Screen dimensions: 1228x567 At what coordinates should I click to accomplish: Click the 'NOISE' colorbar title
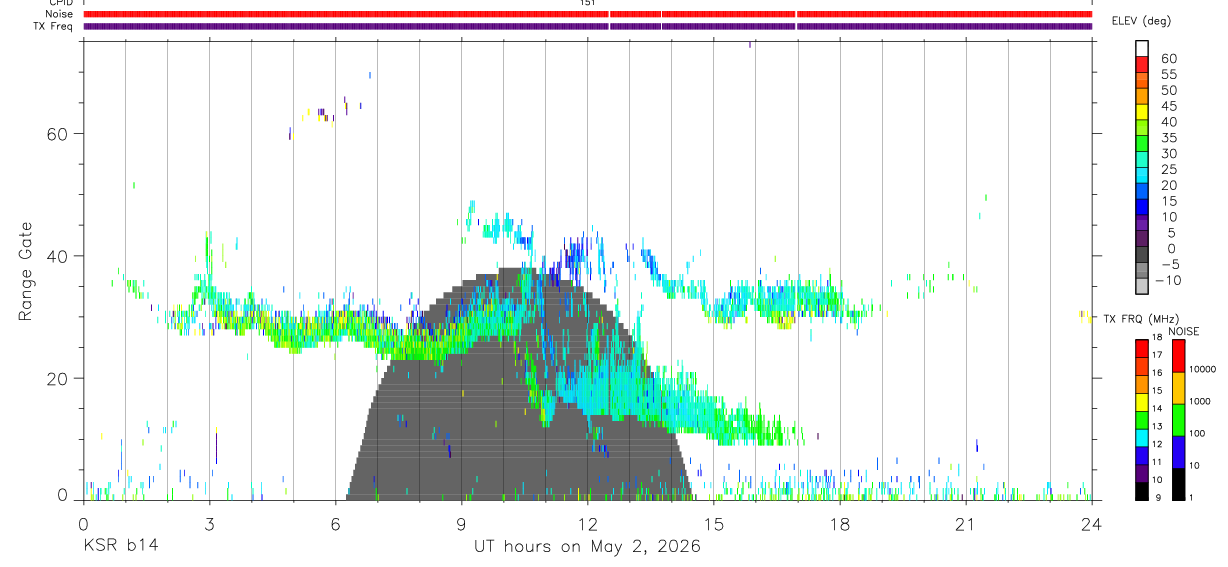pos(1183,331)
